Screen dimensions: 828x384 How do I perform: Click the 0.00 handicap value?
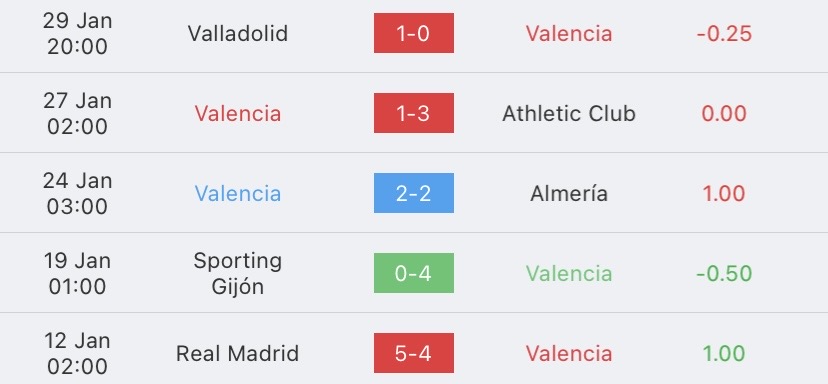(x=724, y=114)
